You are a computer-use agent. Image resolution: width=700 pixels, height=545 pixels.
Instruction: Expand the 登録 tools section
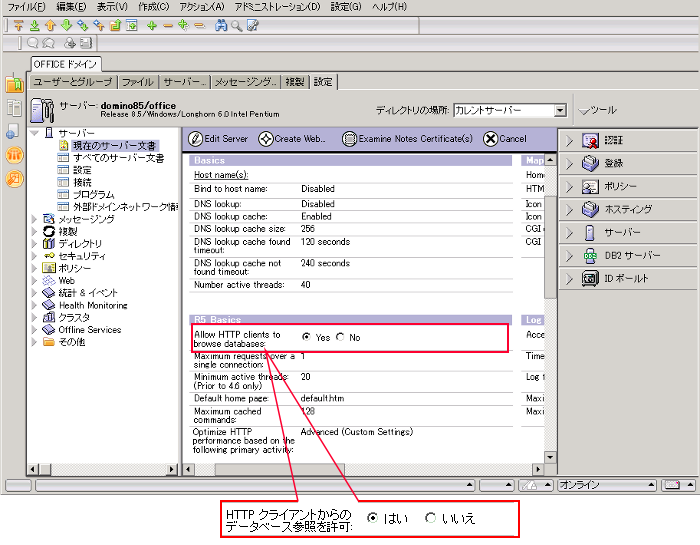point(569,163)
